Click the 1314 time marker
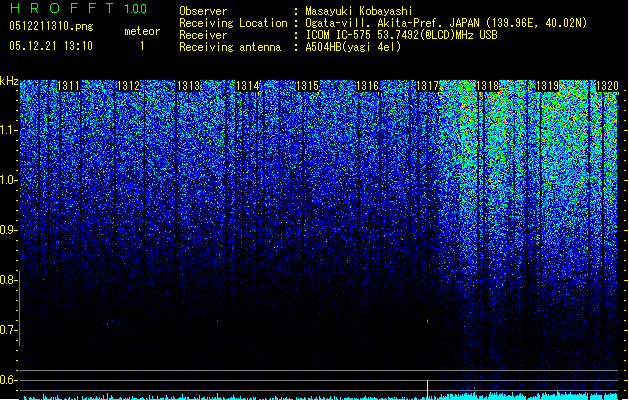 pyautogui.click(x=248, y=86)
